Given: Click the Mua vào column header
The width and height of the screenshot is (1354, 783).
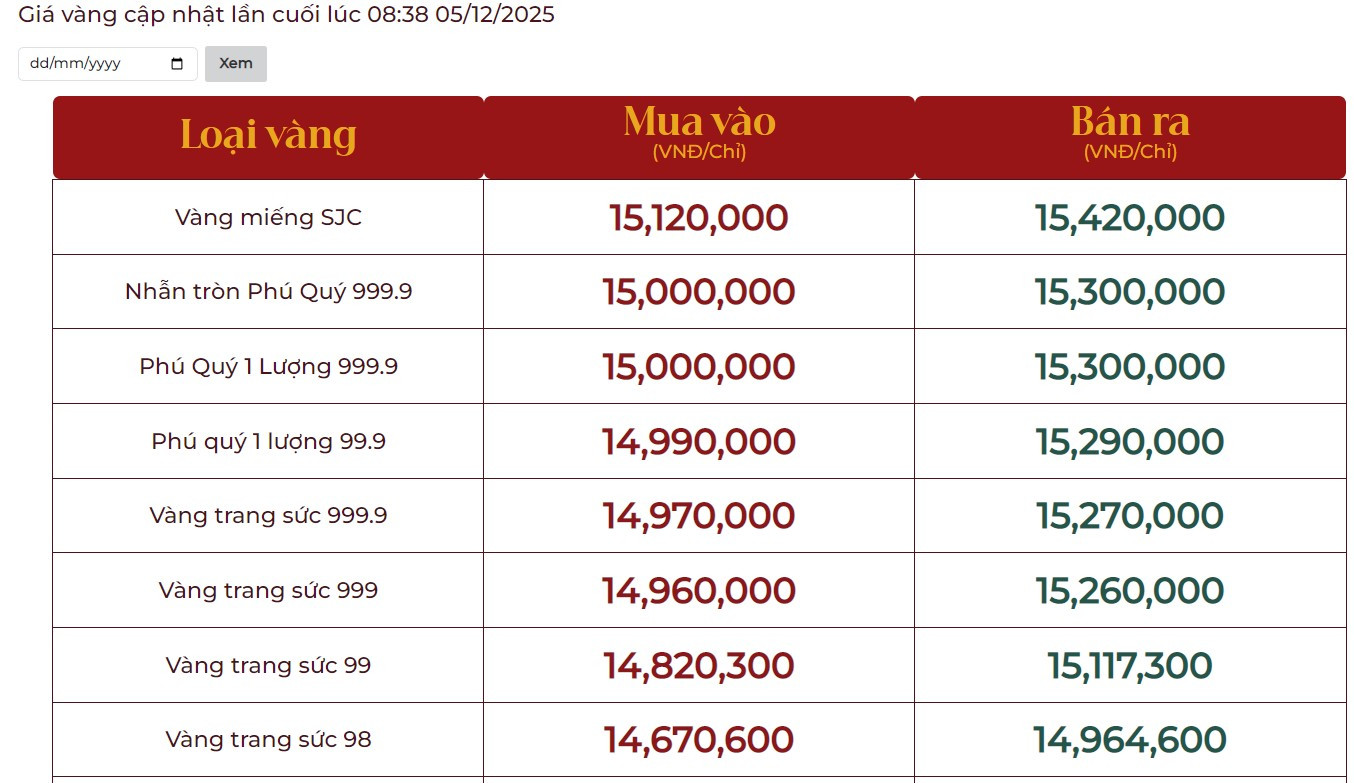Looking at the screenshot, I should click(x=699, y=133).
